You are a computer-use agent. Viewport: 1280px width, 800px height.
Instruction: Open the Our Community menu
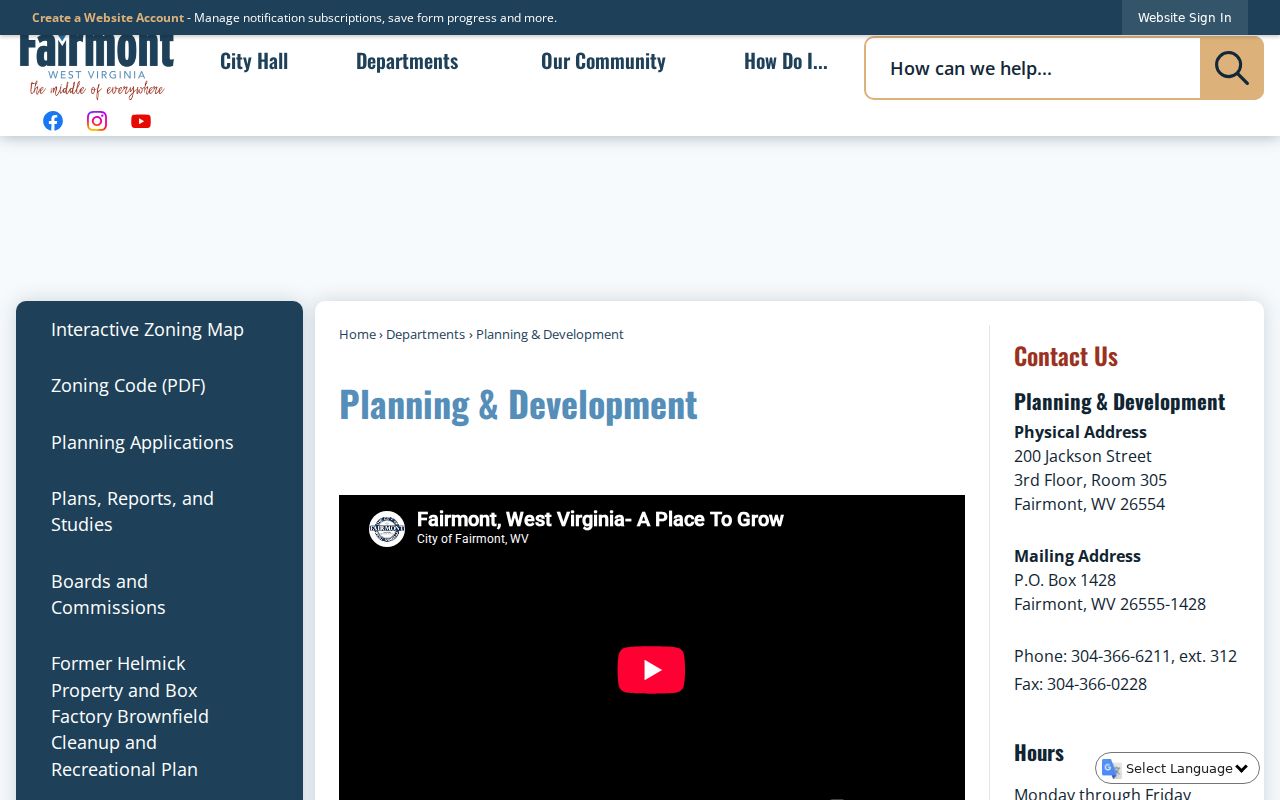coord(603,61)
